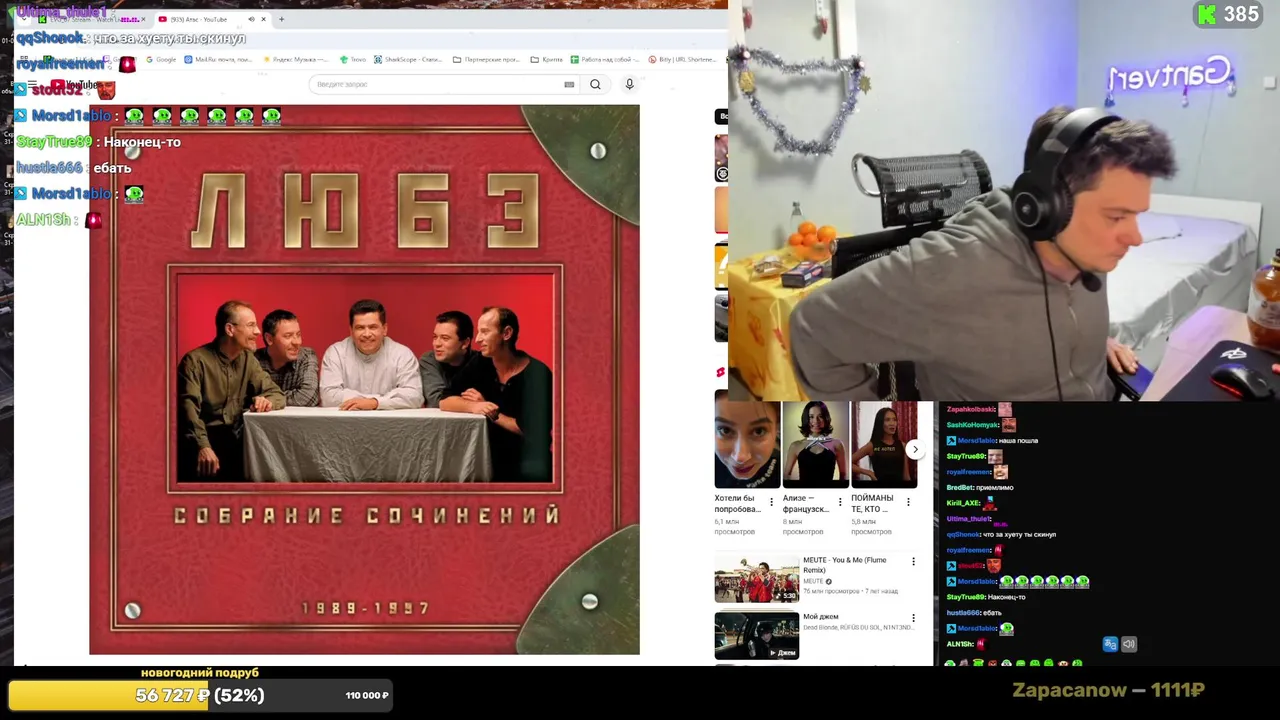This screenshot has width=1280, height=720.
Task: Click the donation goal progress bar
Action: point(200,695)
